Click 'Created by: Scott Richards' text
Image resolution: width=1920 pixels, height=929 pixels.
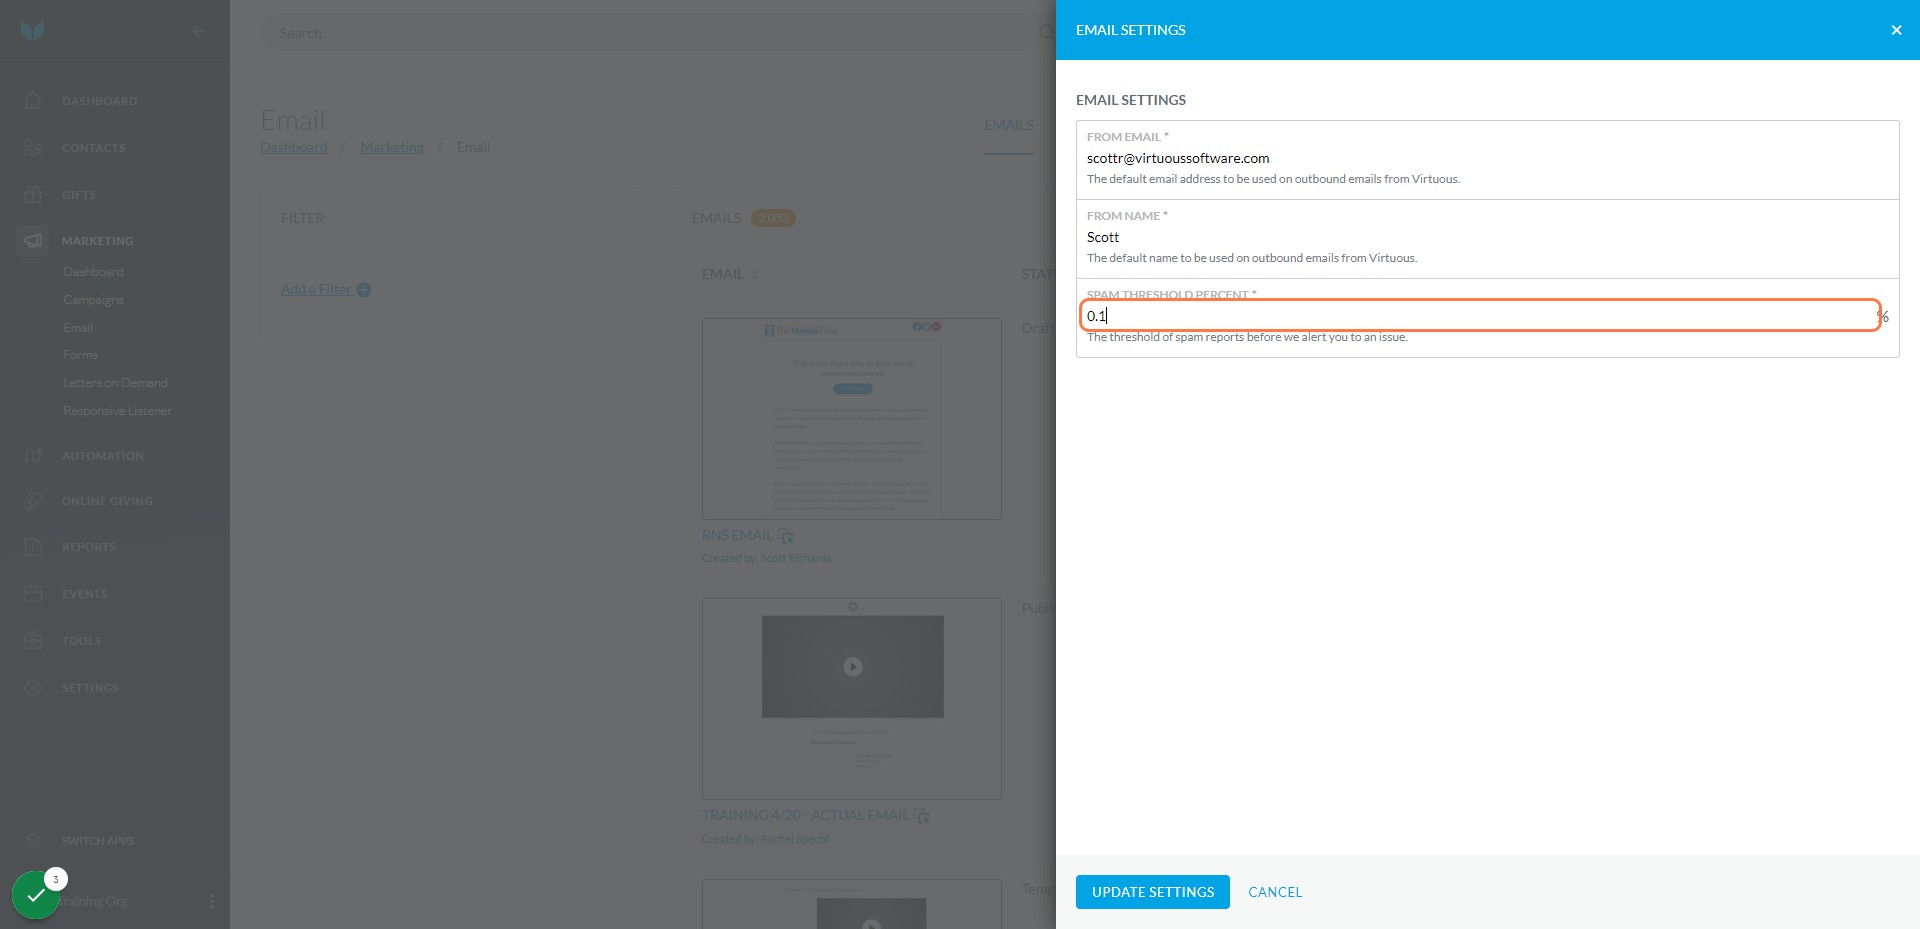click(x=766, y=558)
